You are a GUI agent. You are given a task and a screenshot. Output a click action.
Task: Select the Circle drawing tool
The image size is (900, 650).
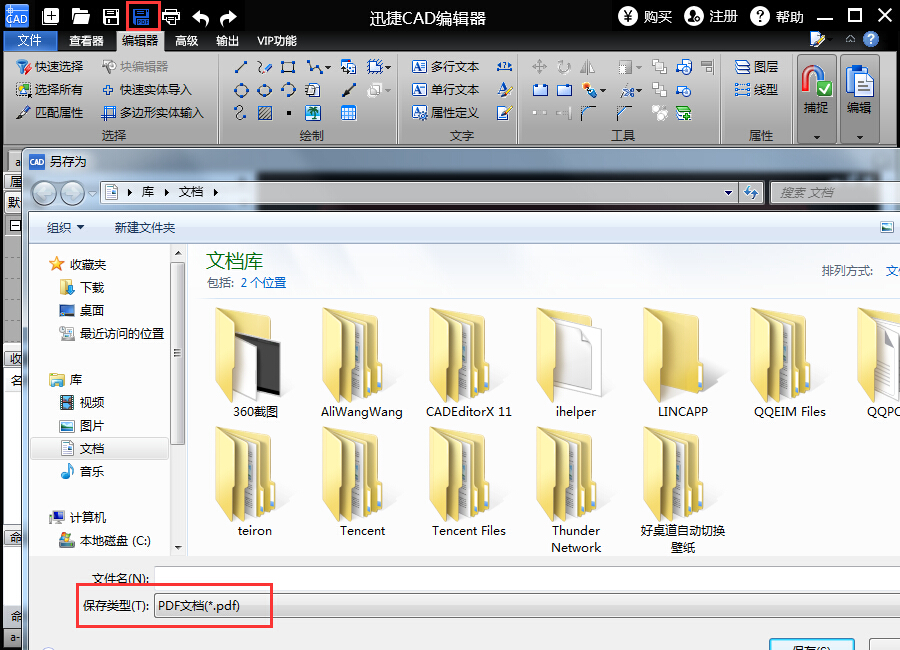242,90
